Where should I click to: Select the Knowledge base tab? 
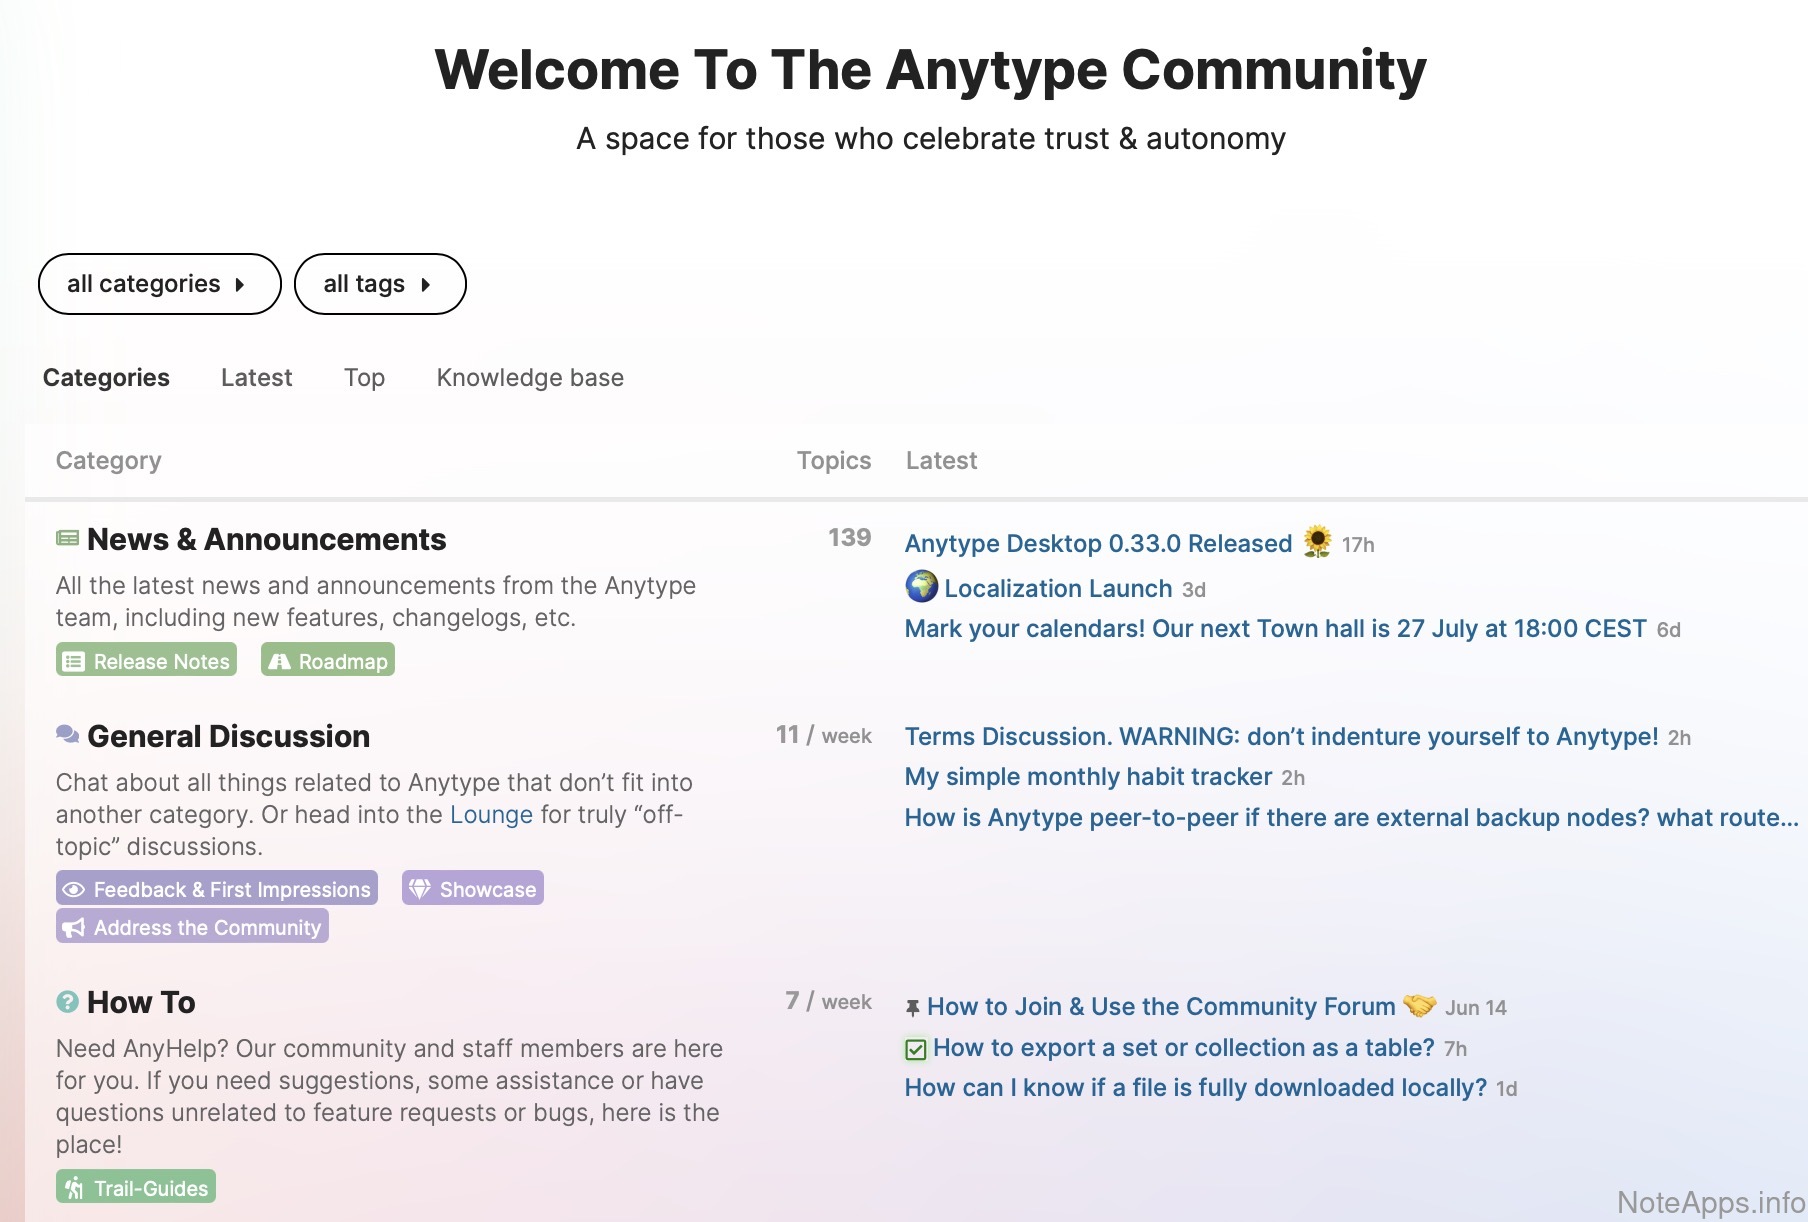(529, 378)
